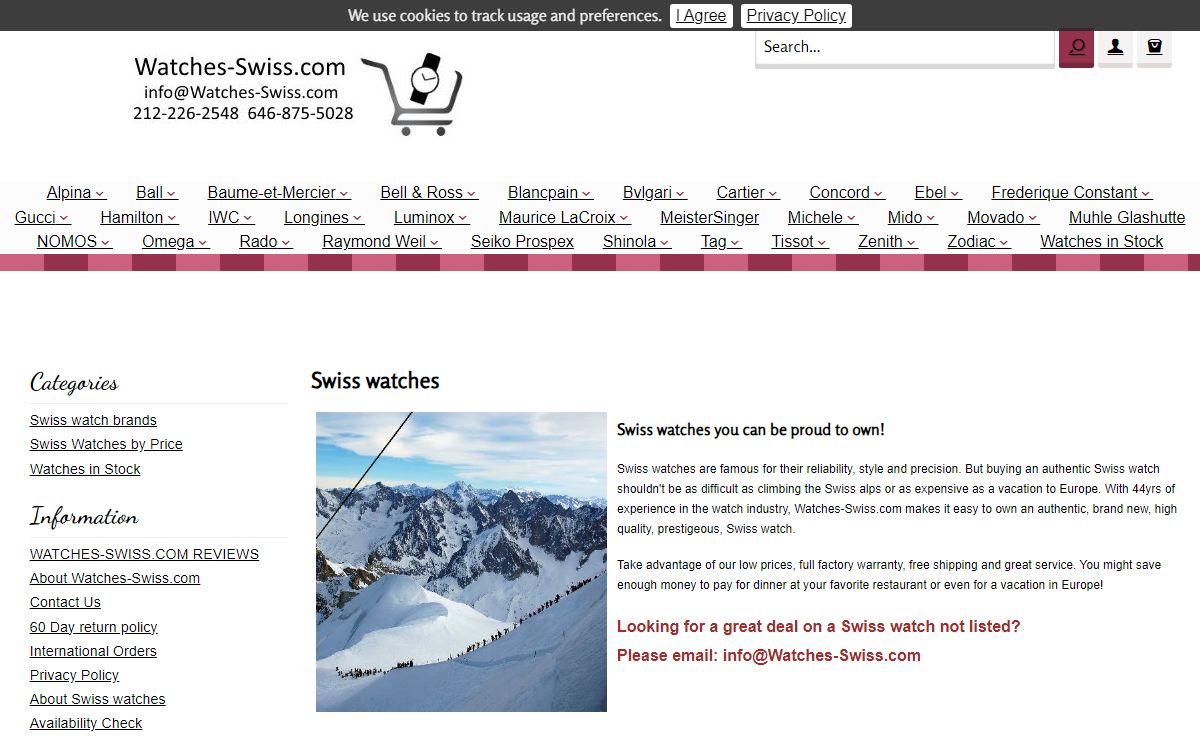Expand the Ebel brand menu
This screenshot has height=740, width=1200.
click(x=938, y=193)
